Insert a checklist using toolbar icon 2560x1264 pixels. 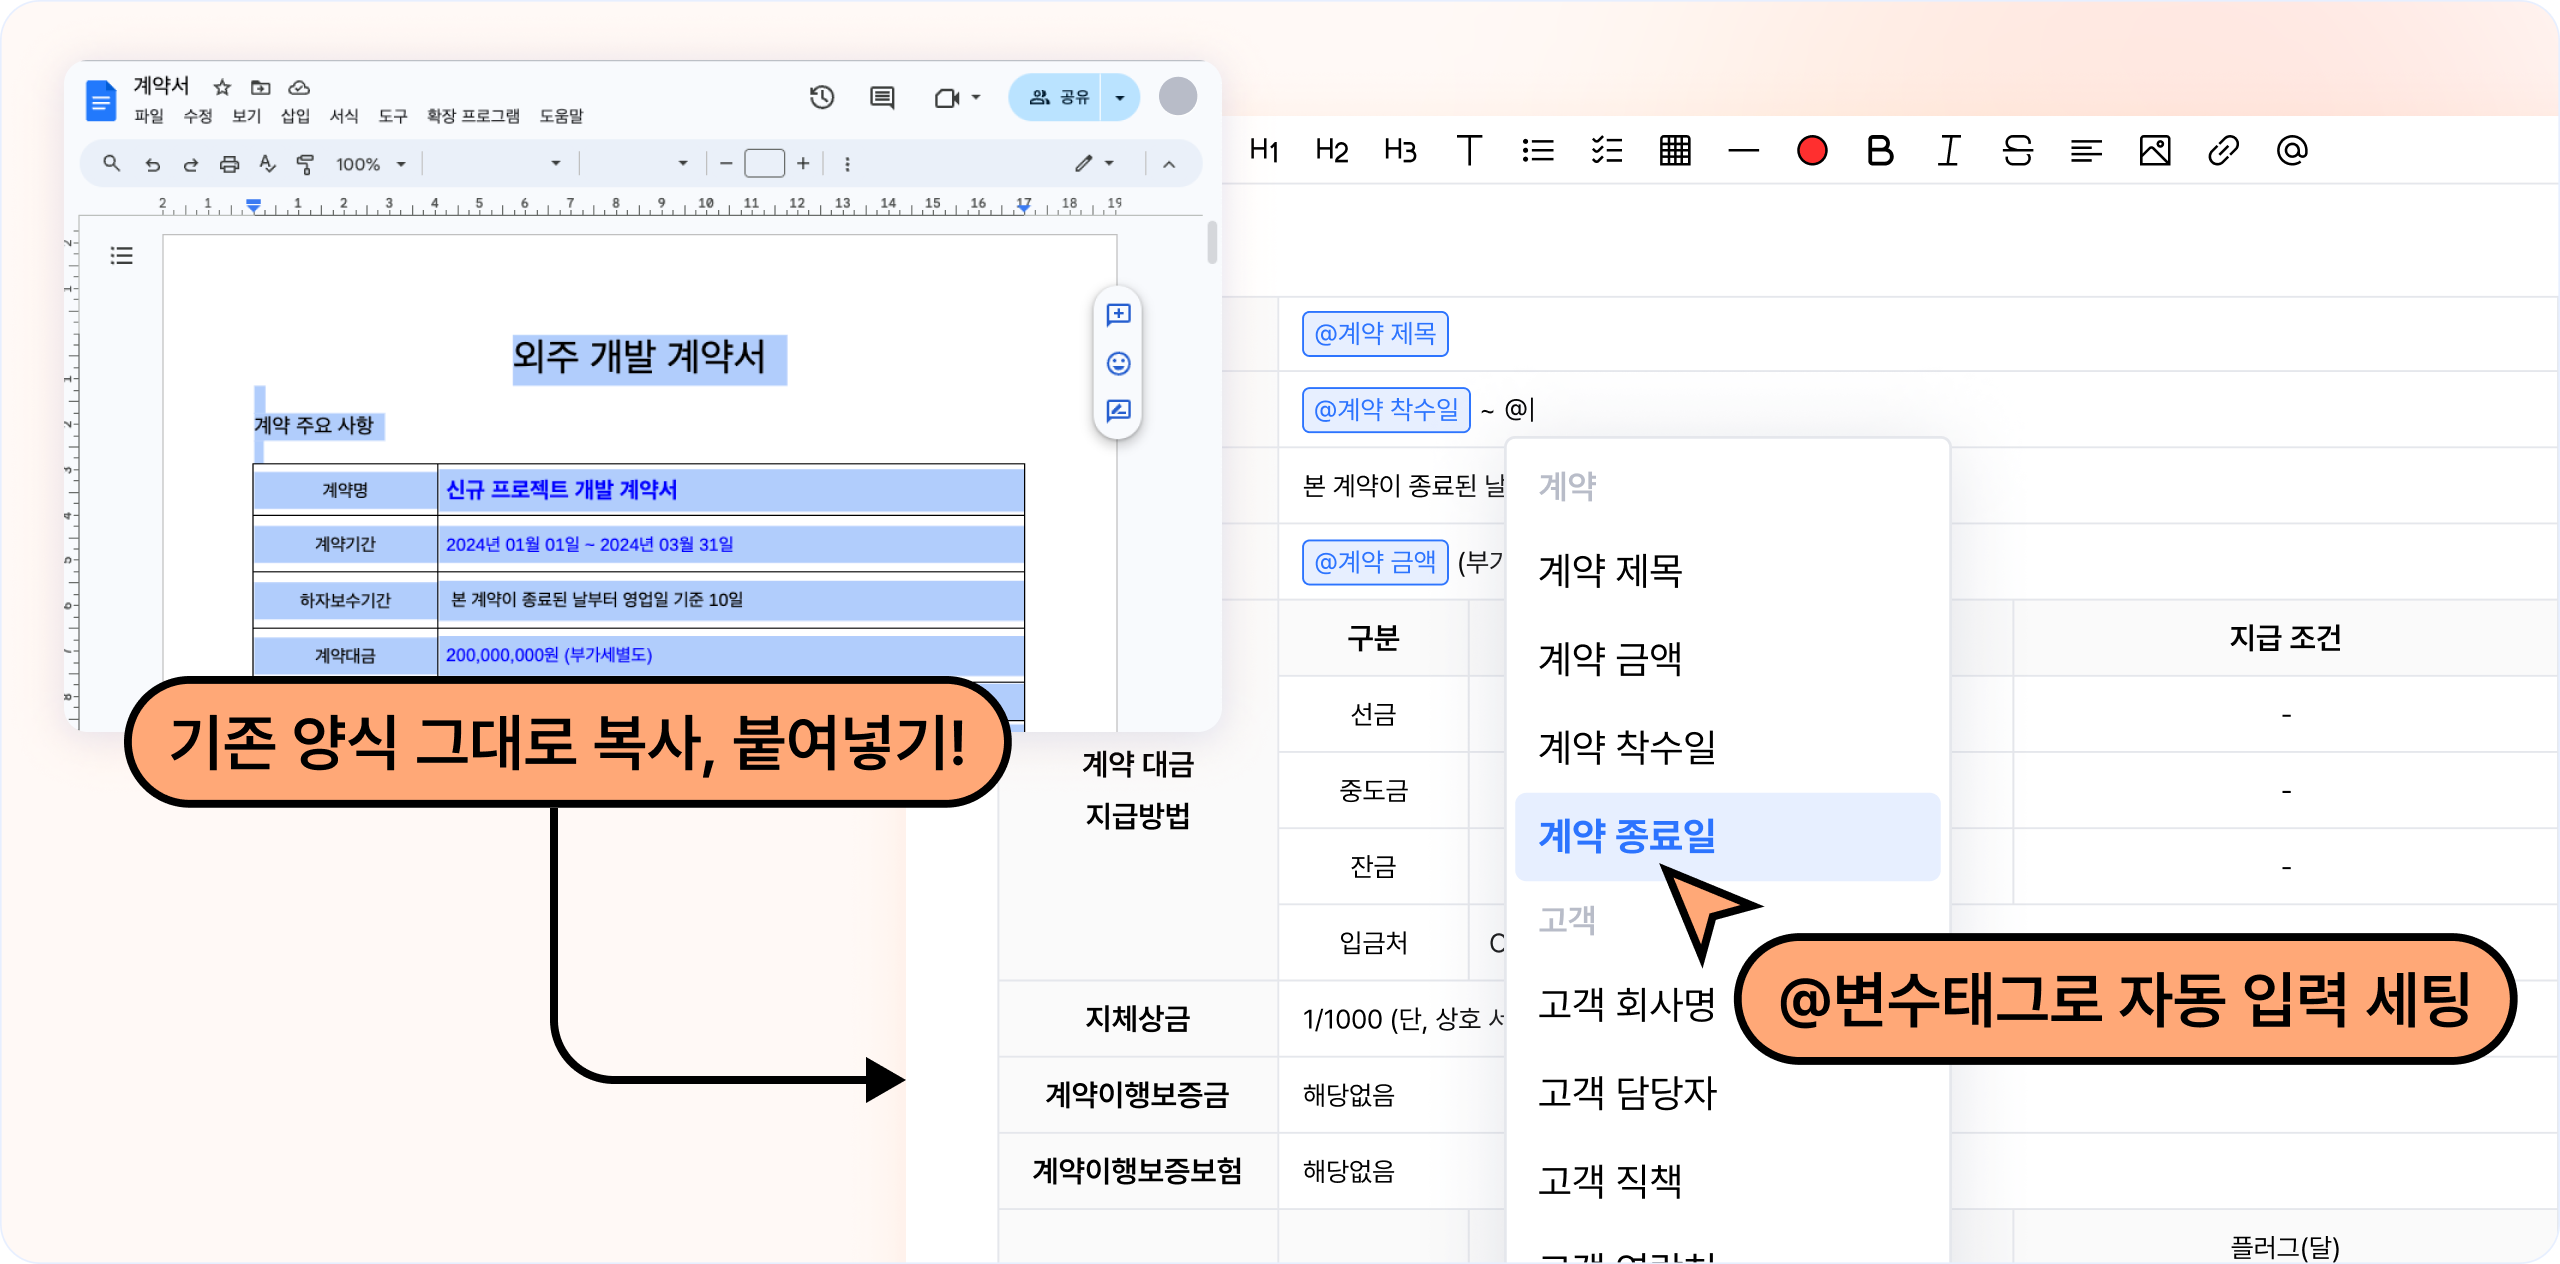(1606, 151)
